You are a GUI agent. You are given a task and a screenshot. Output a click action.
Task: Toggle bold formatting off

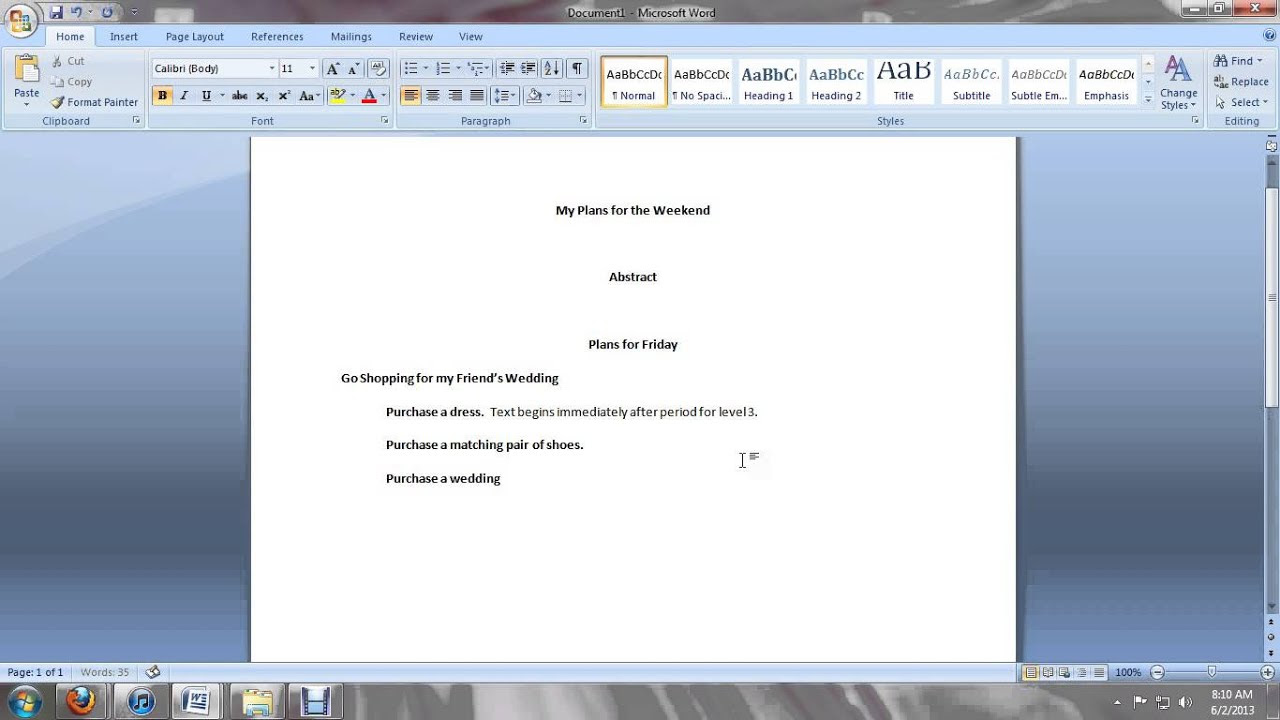pyautogui.click(x=162, y=95)
